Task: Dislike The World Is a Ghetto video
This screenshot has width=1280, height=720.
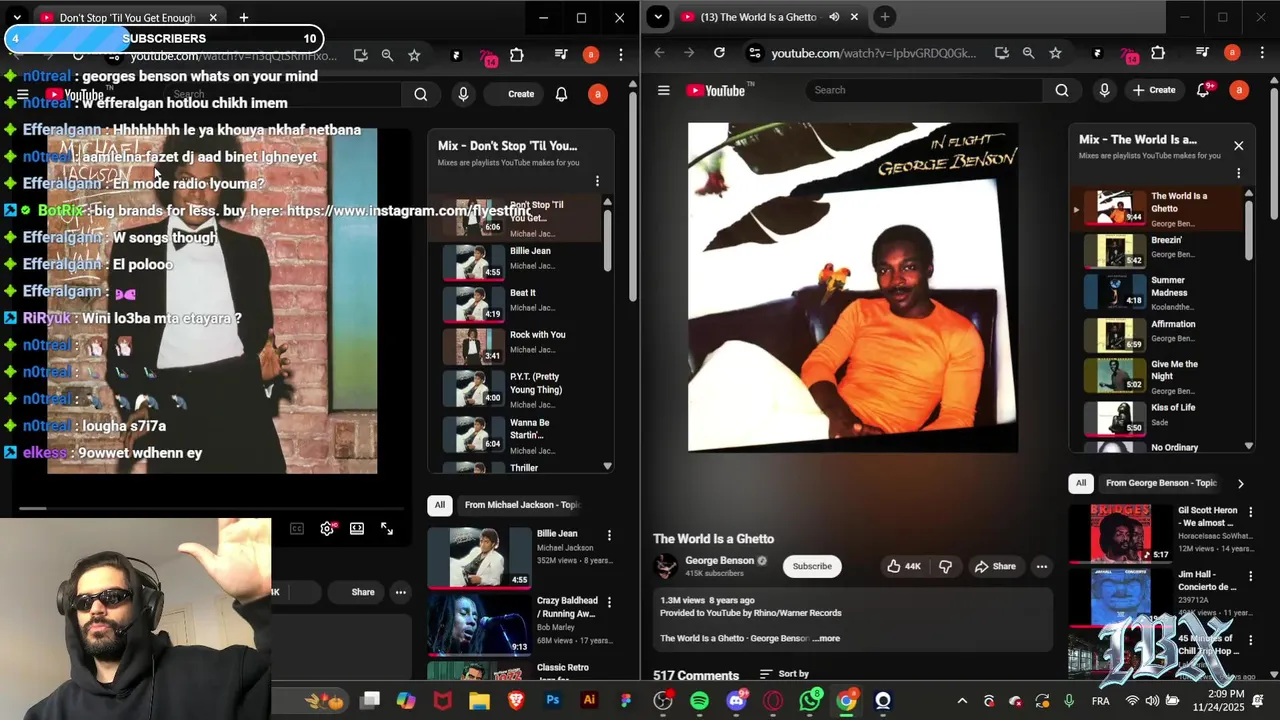Action: (x=945, y=566)
